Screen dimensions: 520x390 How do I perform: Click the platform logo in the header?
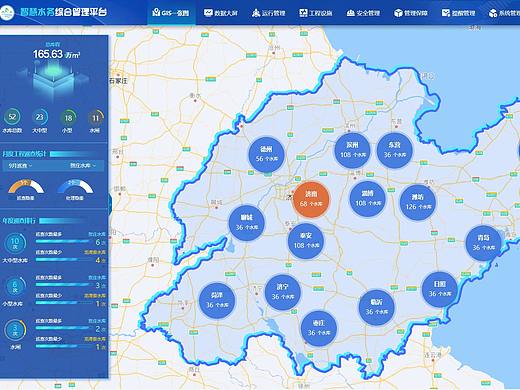[x=7, y=13]
